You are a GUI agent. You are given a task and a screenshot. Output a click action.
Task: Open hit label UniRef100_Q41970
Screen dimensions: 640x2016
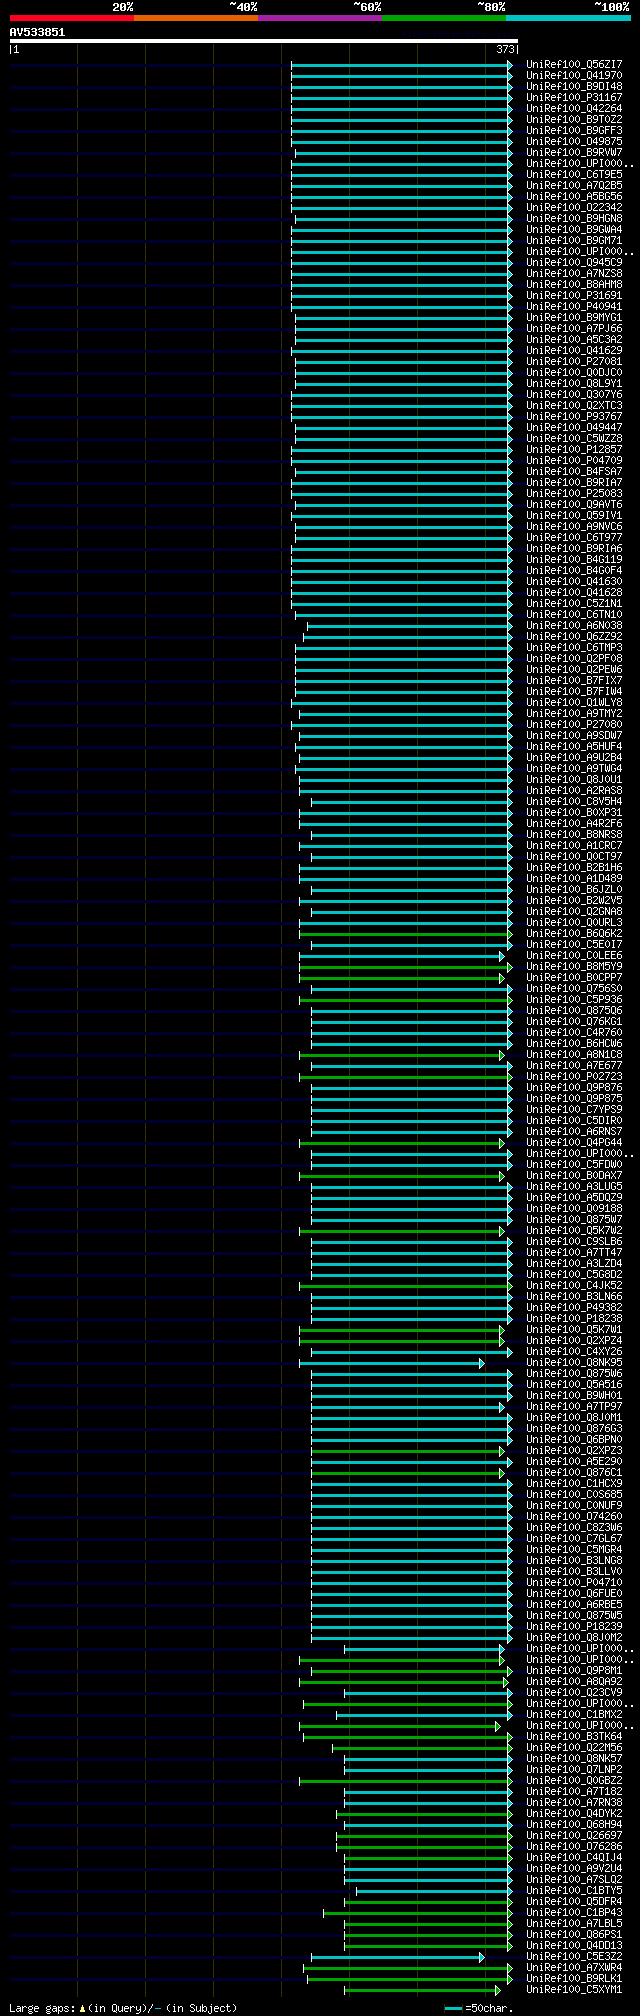[x=574, y=75]
